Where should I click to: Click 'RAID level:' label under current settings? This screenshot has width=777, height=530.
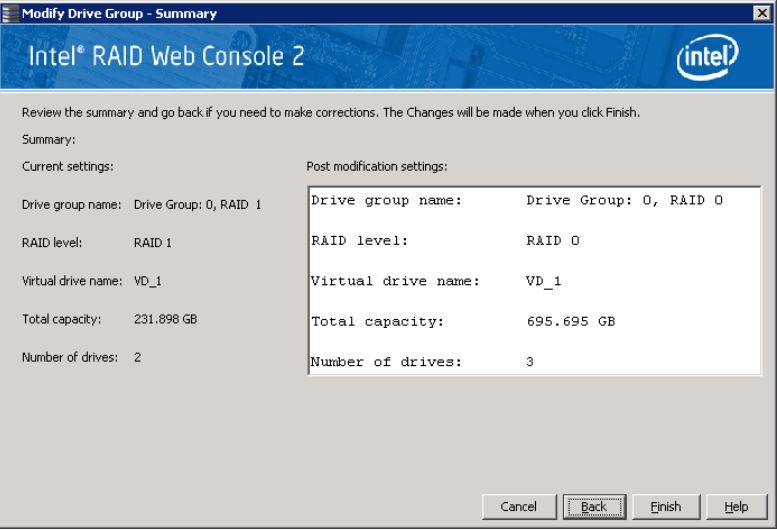[52, 243]
